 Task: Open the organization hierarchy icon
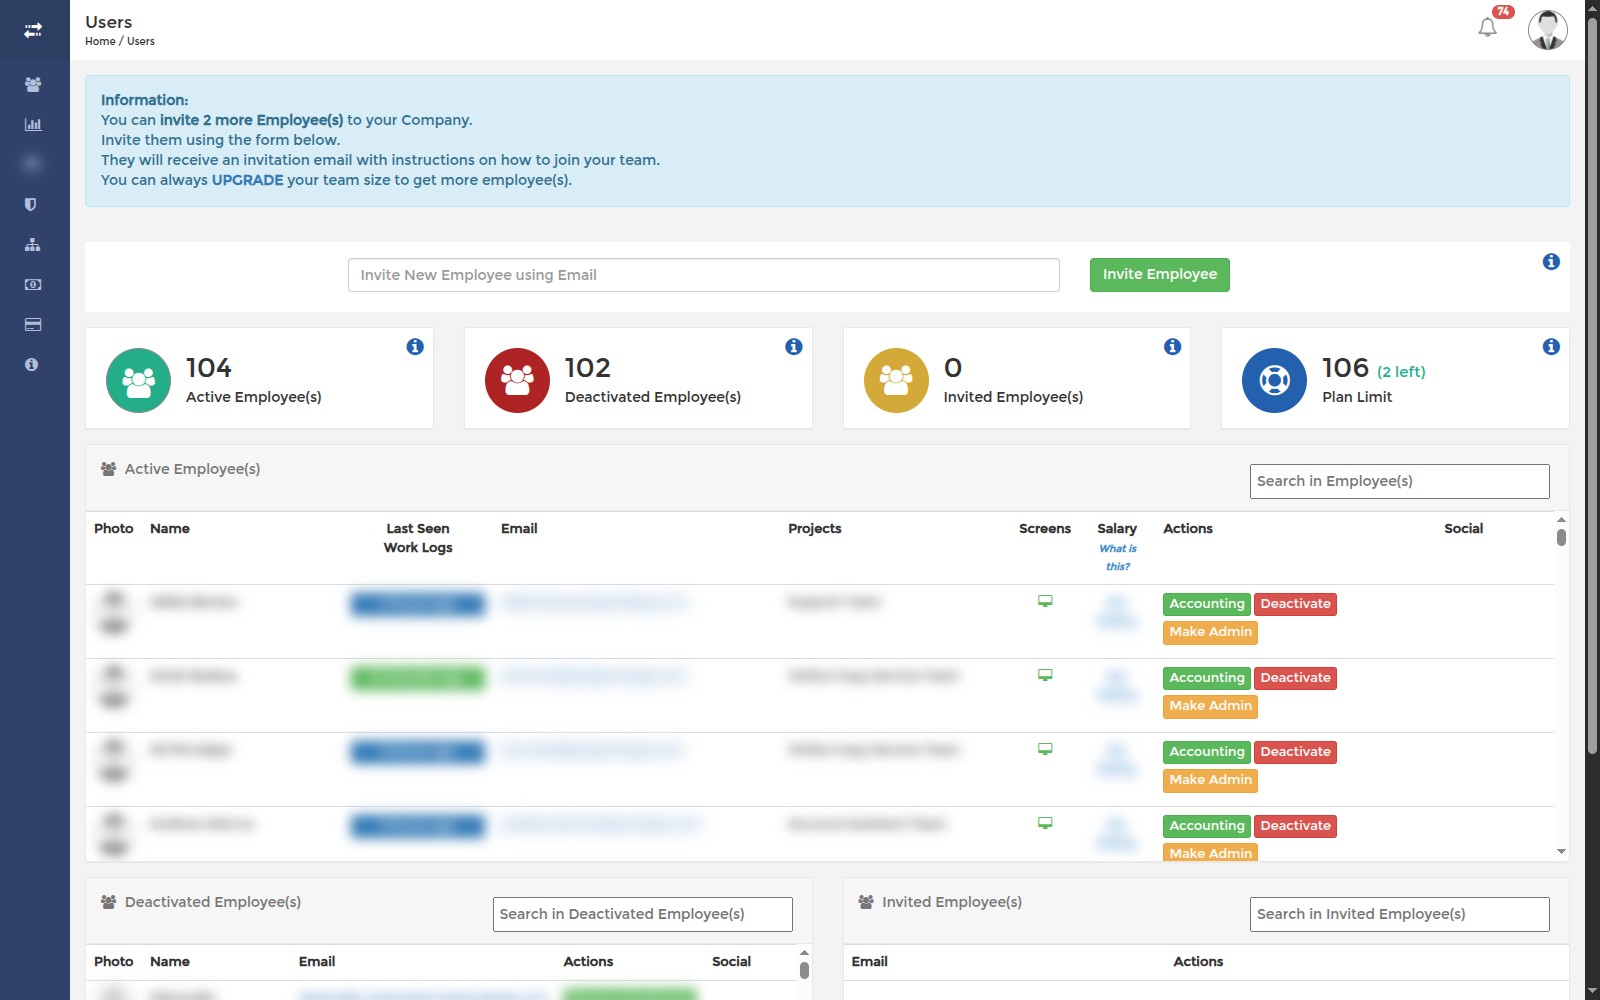(33, 245)
